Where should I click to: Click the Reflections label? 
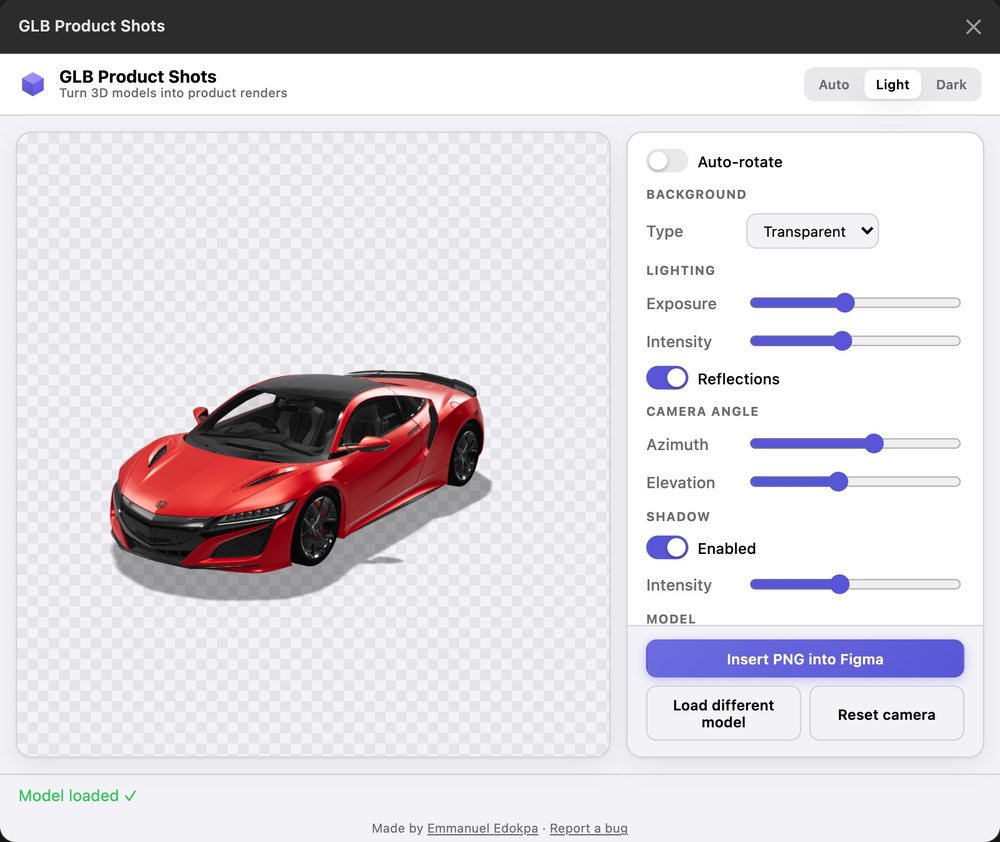point(739,378)
